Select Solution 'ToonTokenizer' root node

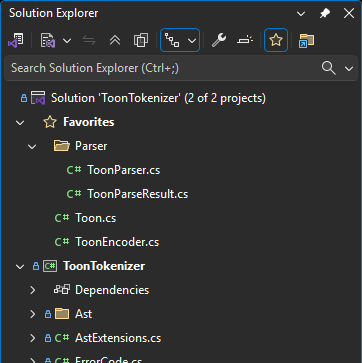158,98
